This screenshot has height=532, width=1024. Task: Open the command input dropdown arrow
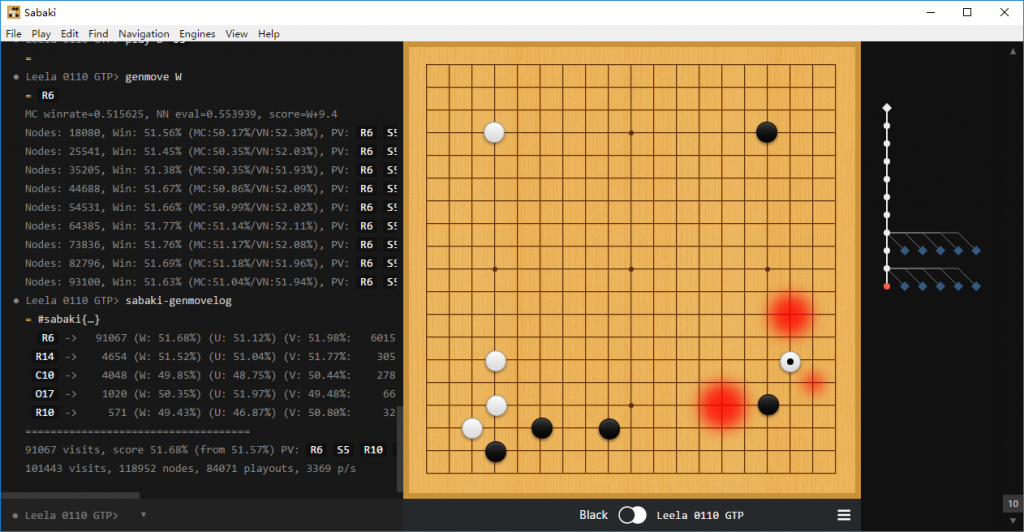pos(144,514)
